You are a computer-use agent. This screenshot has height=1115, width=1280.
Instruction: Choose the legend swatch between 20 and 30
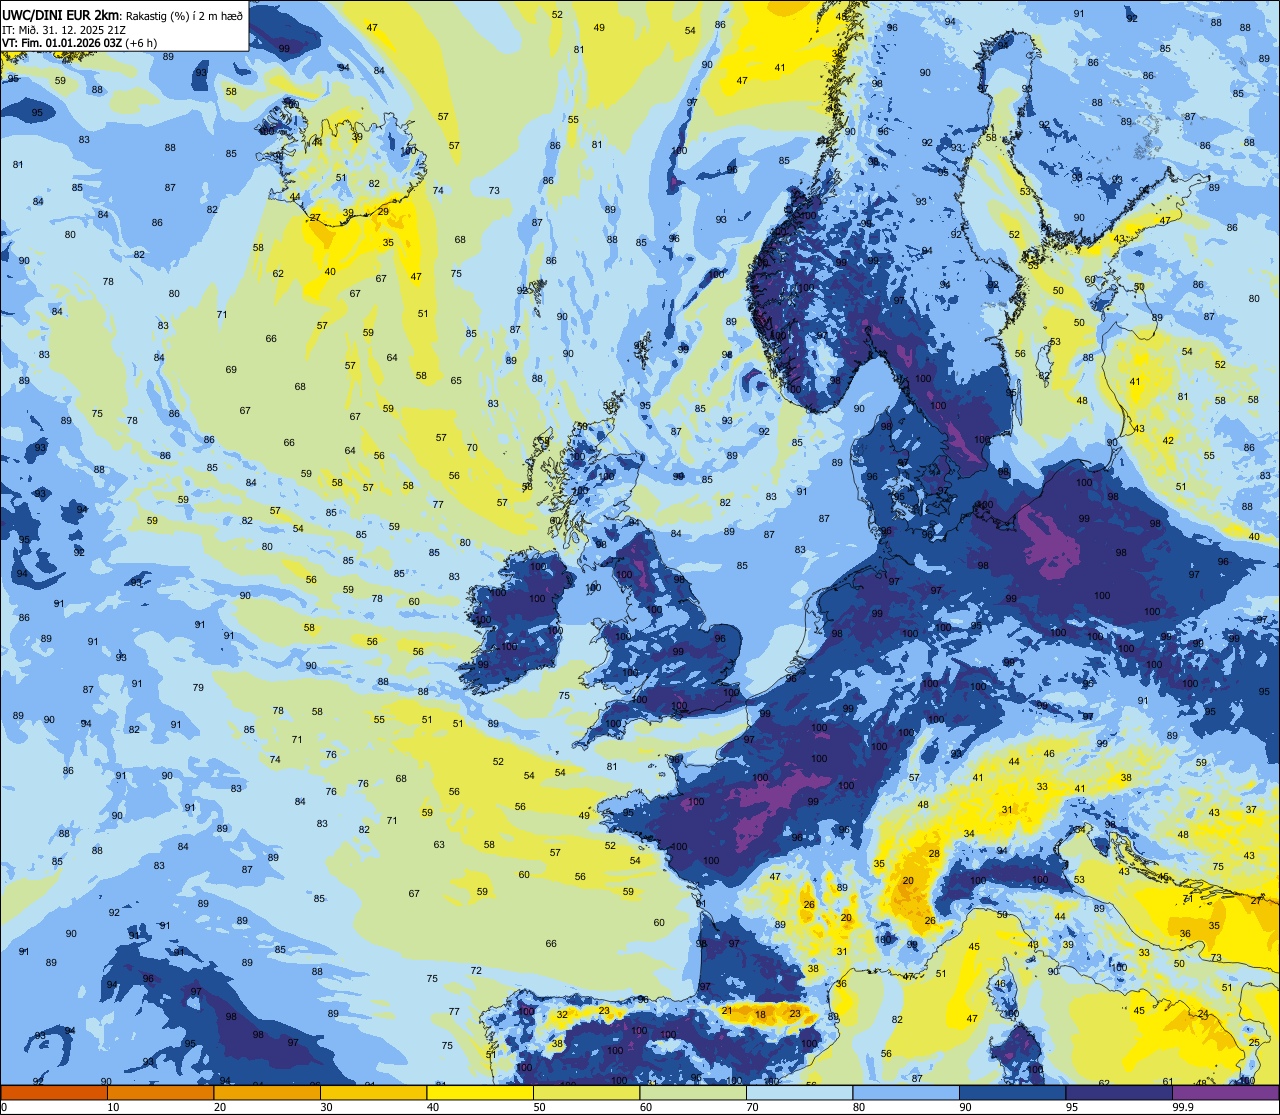click(267, 1092)
